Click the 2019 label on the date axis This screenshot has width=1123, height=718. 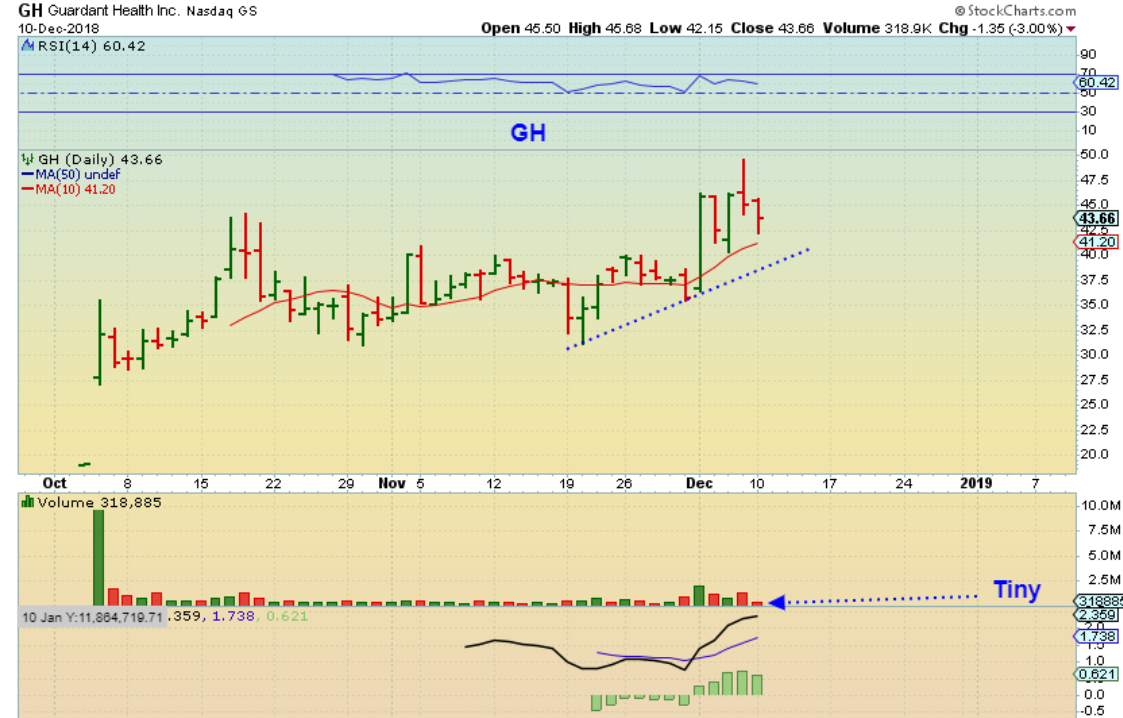click(976, 483)
